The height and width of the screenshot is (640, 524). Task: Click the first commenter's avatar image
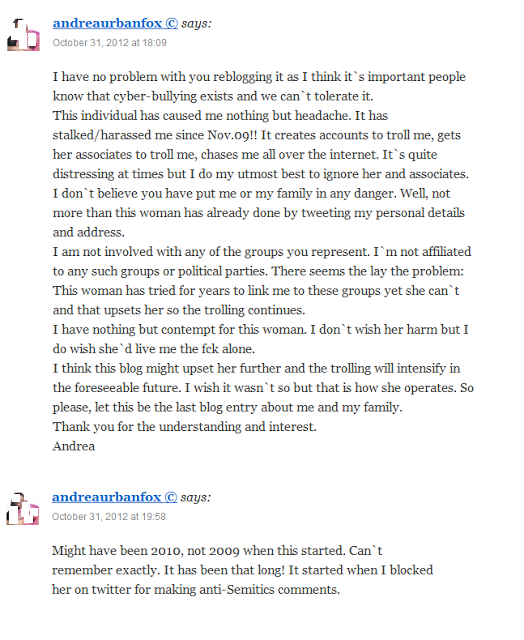pyautogui.click(x=23, y=35)
